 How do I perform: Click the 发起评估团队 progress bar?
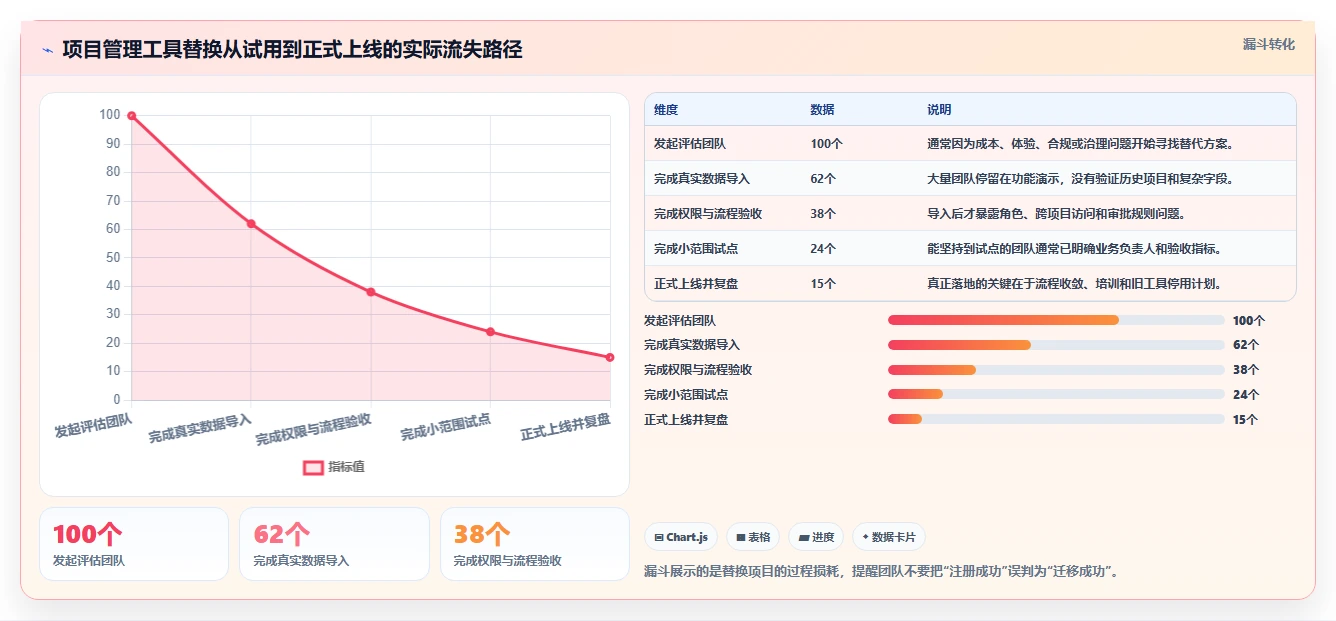(x=1056, y=320)
